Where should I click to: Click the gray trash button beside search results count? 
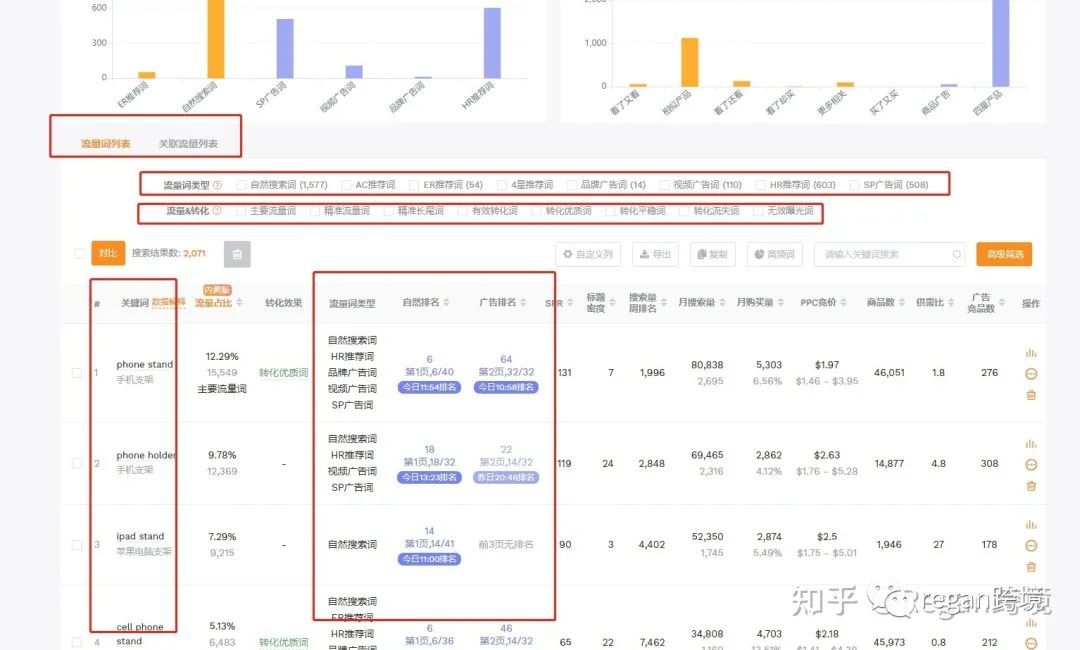237,254
